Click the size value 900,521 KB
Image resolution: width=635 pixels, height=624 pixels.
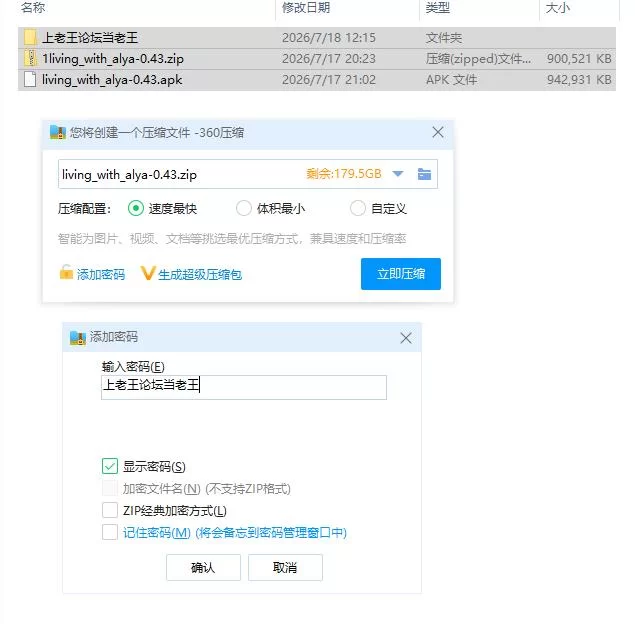(579, 59)
